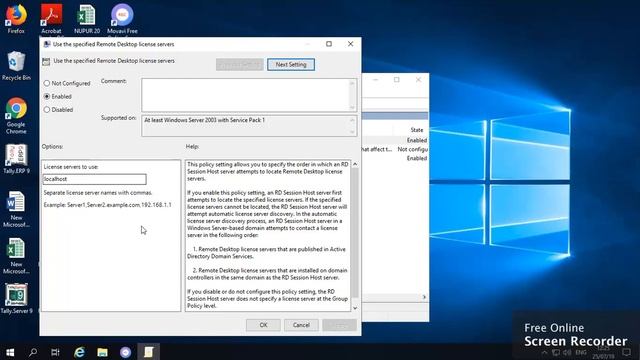Select the Disabled radio button

[47, 110]
